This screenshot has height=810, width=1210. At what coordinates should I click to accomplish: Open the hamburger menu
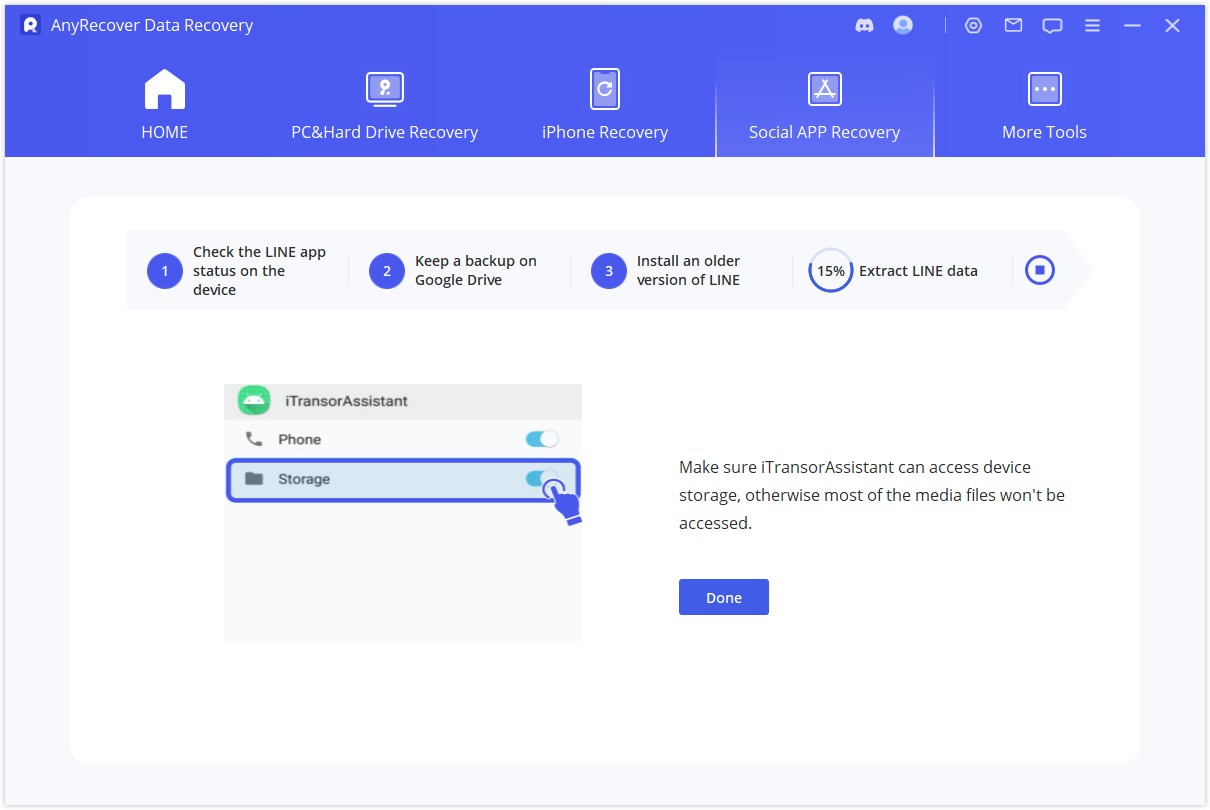pyautogui.click(x=1092, y=25)
